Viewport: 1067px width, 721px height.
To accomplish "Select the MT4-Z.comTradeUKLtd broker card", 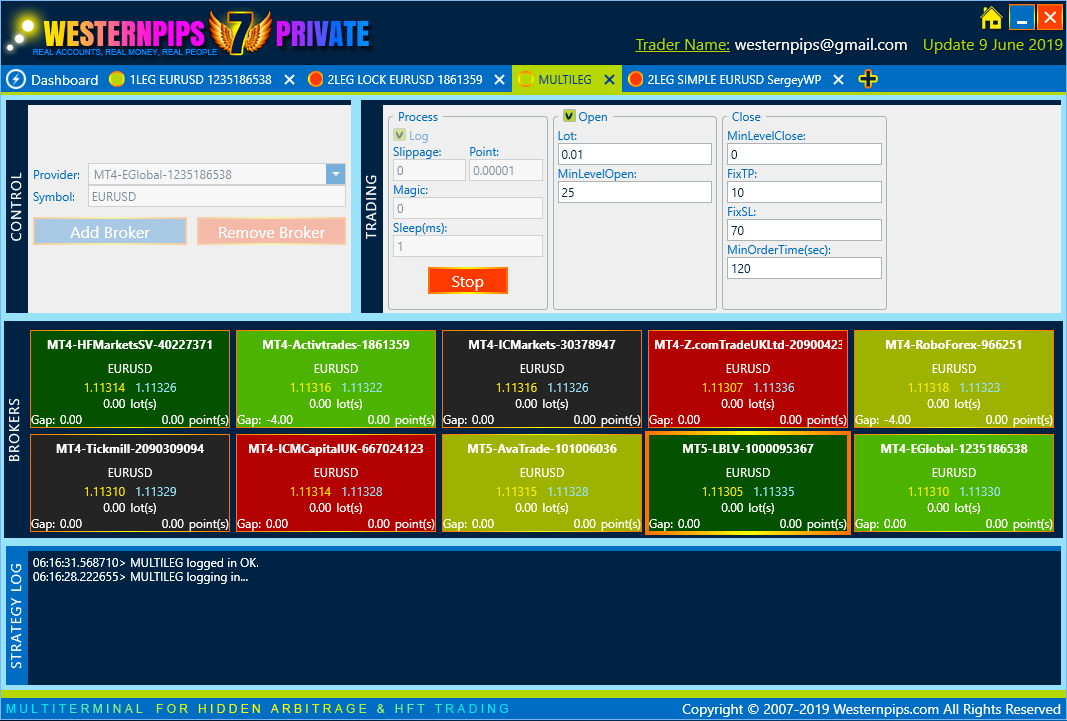I will click(748, 380).
